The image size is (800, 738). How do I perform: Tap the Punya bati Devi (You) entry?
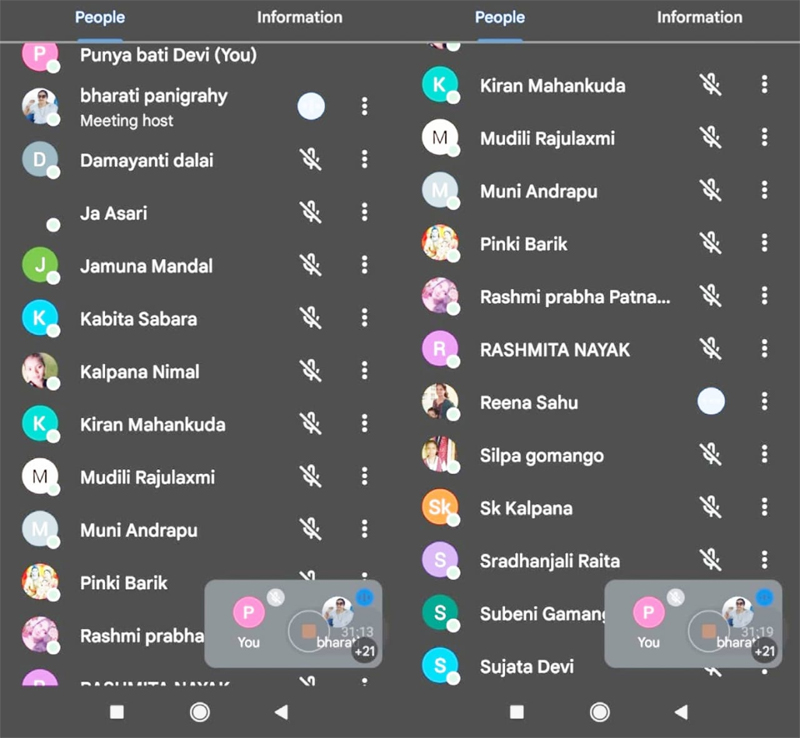[168, 55]
